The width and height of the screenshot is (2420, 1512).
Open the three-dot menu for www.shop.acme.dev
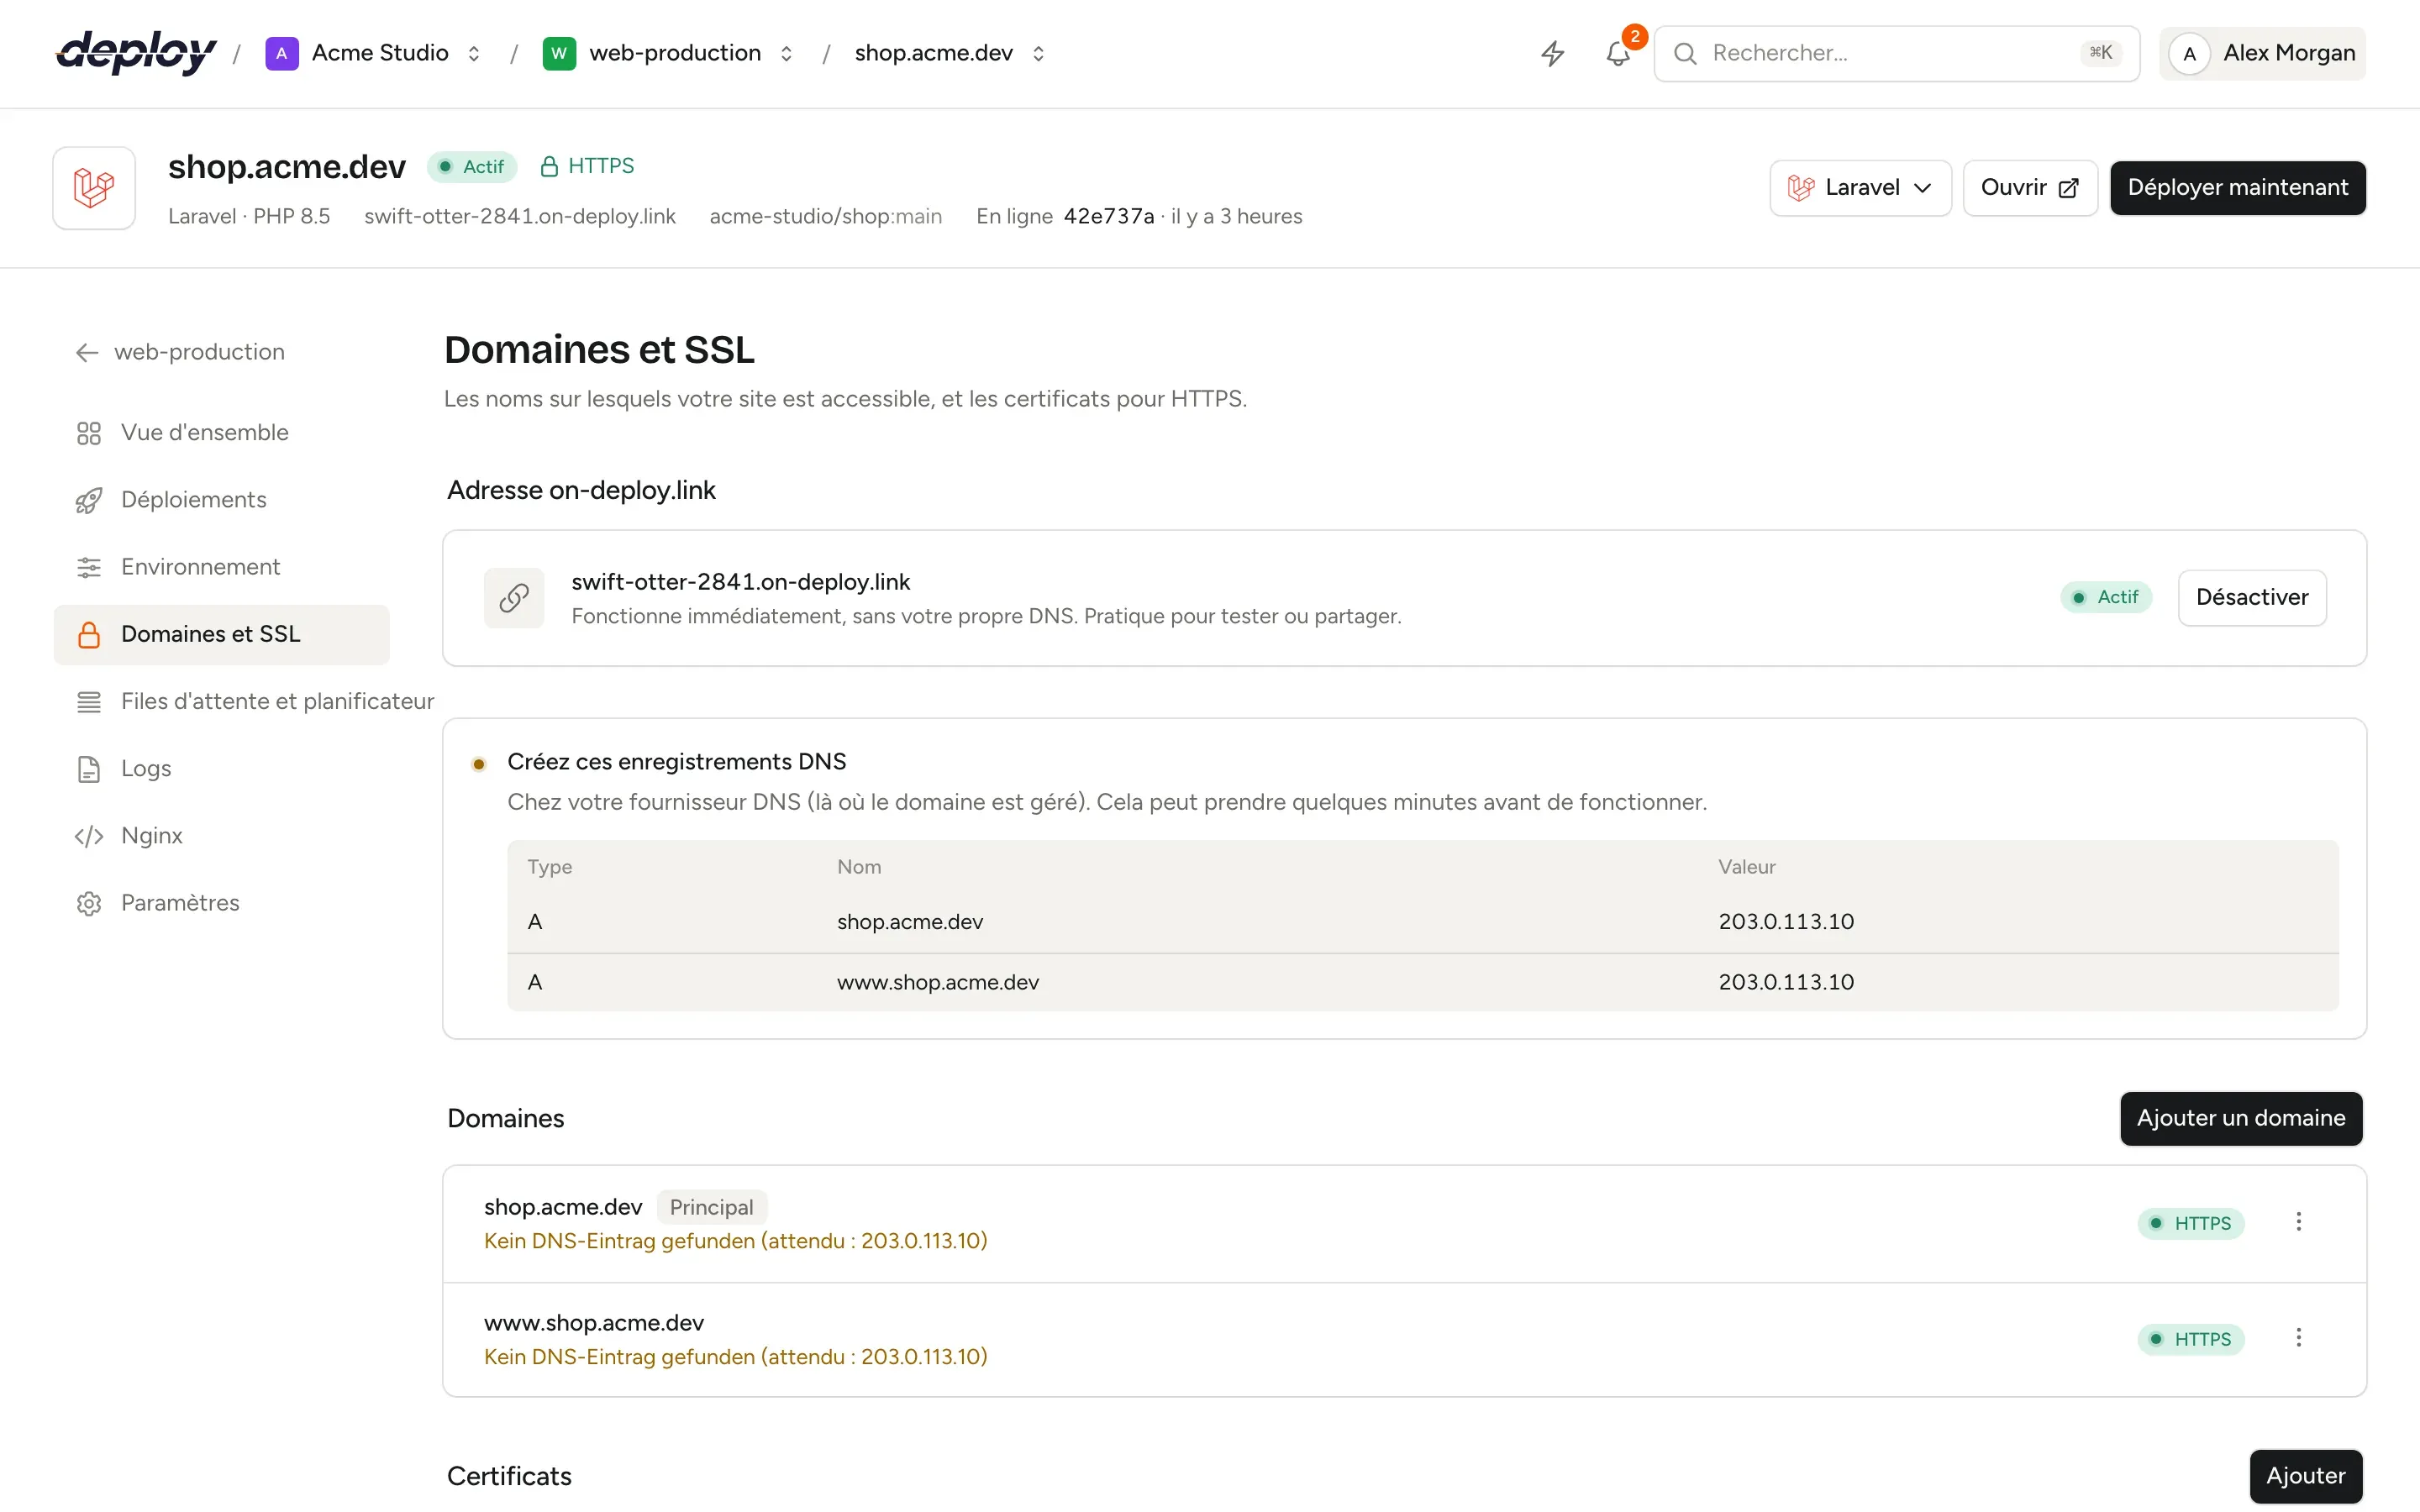tap(2298, 1338)
